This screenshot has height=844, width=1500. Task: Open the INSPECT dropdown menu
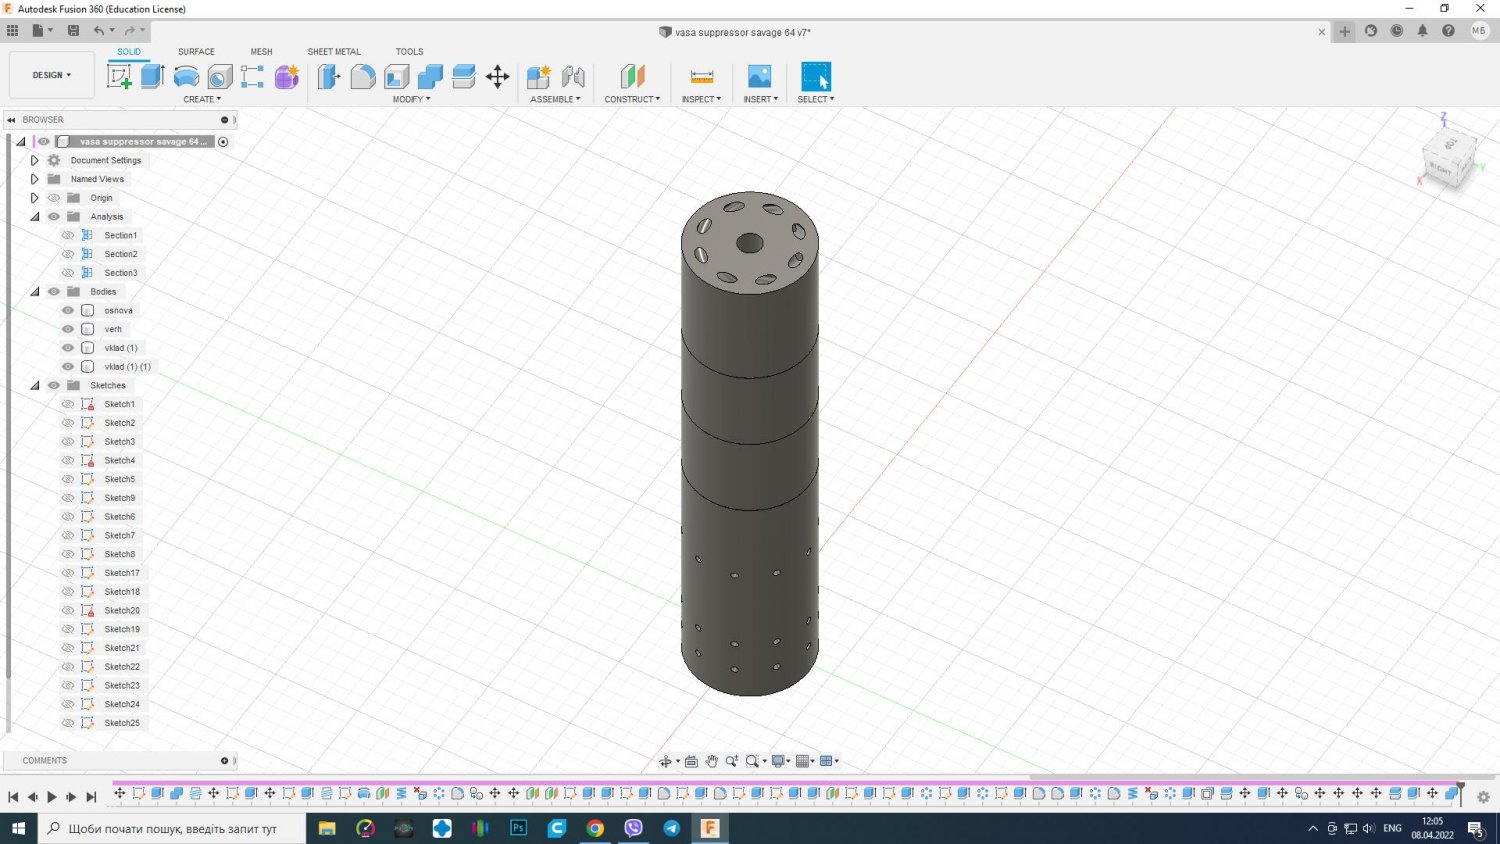[x=701, y=99]
